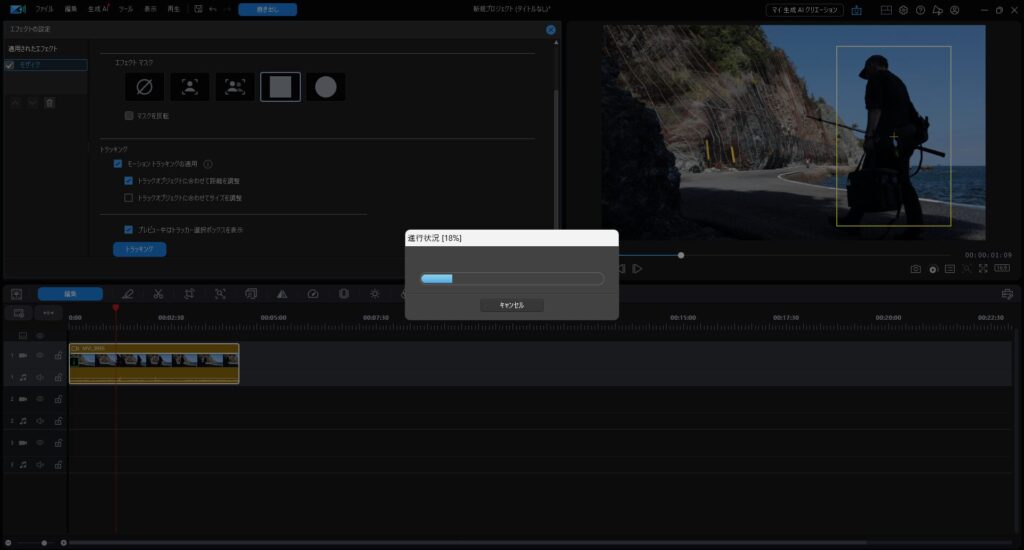1024x550 pixels.
Task: Open the ファイル menu
Action: pos(45,8)
